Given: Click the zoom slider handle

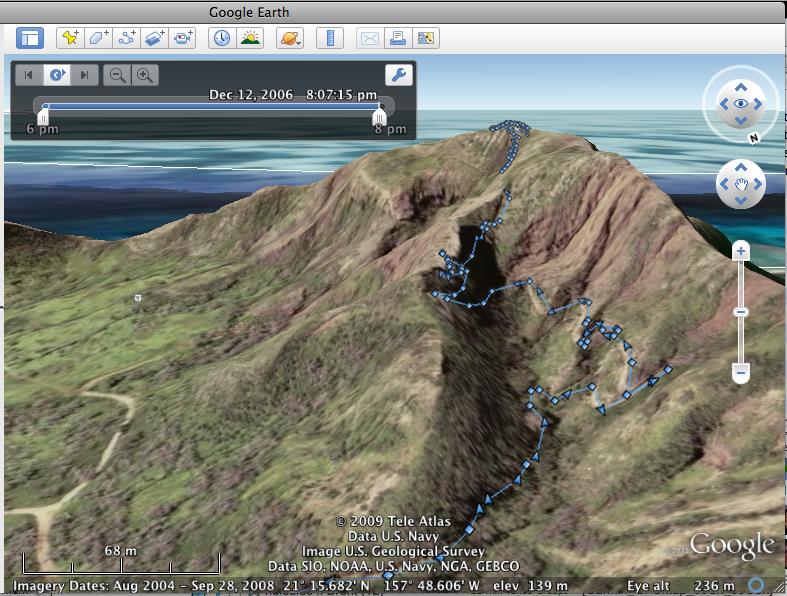Looking at the screenshot, I should pos(741,312).
